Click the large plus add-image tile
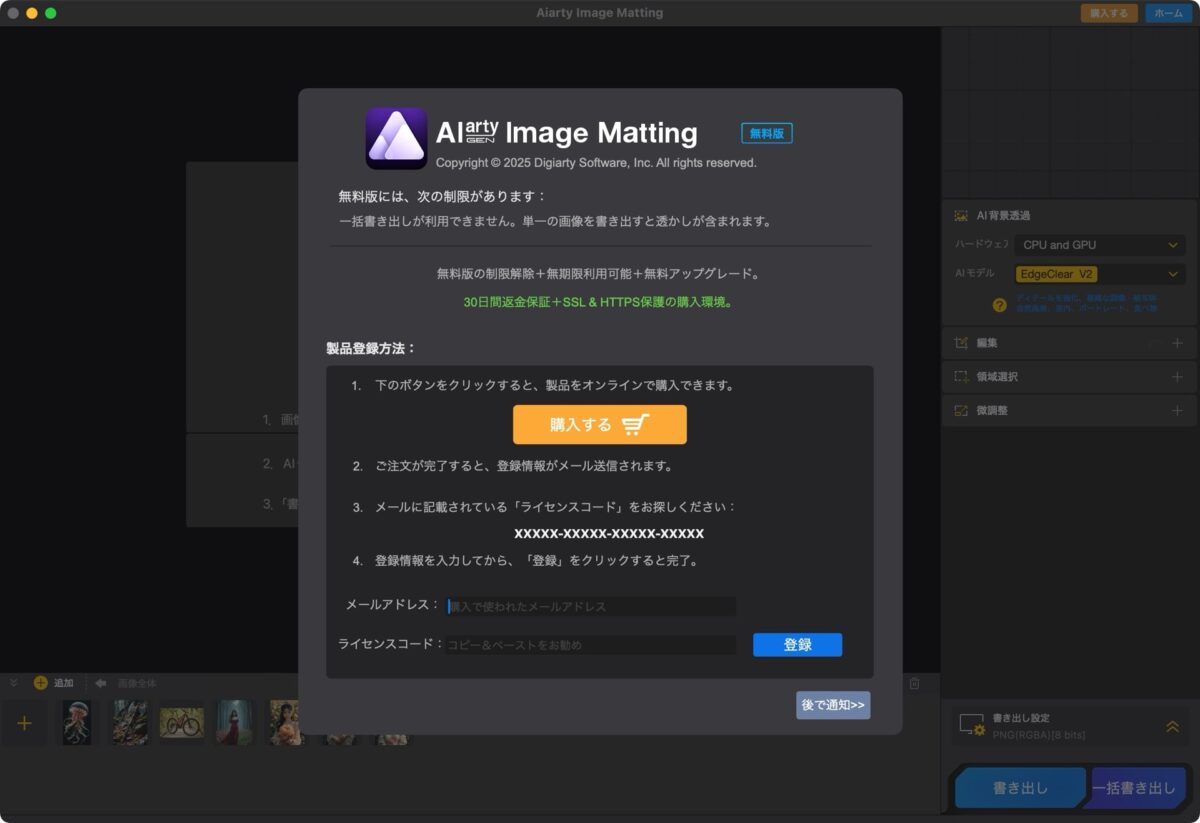Image resolution: width=1200 pixels, height=823 pixels. [24, 723]
